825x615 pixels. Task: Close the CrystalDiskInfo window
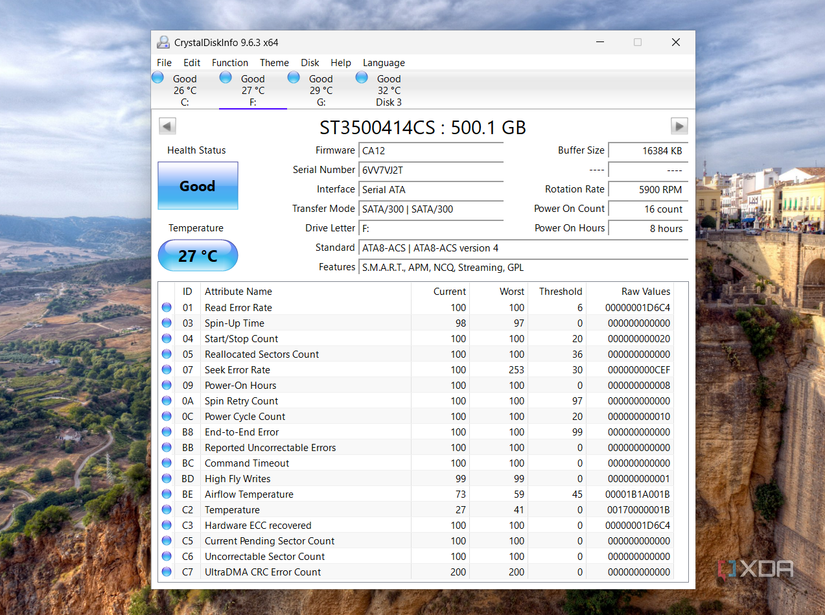pyautogui.click(x=676, y=42)
